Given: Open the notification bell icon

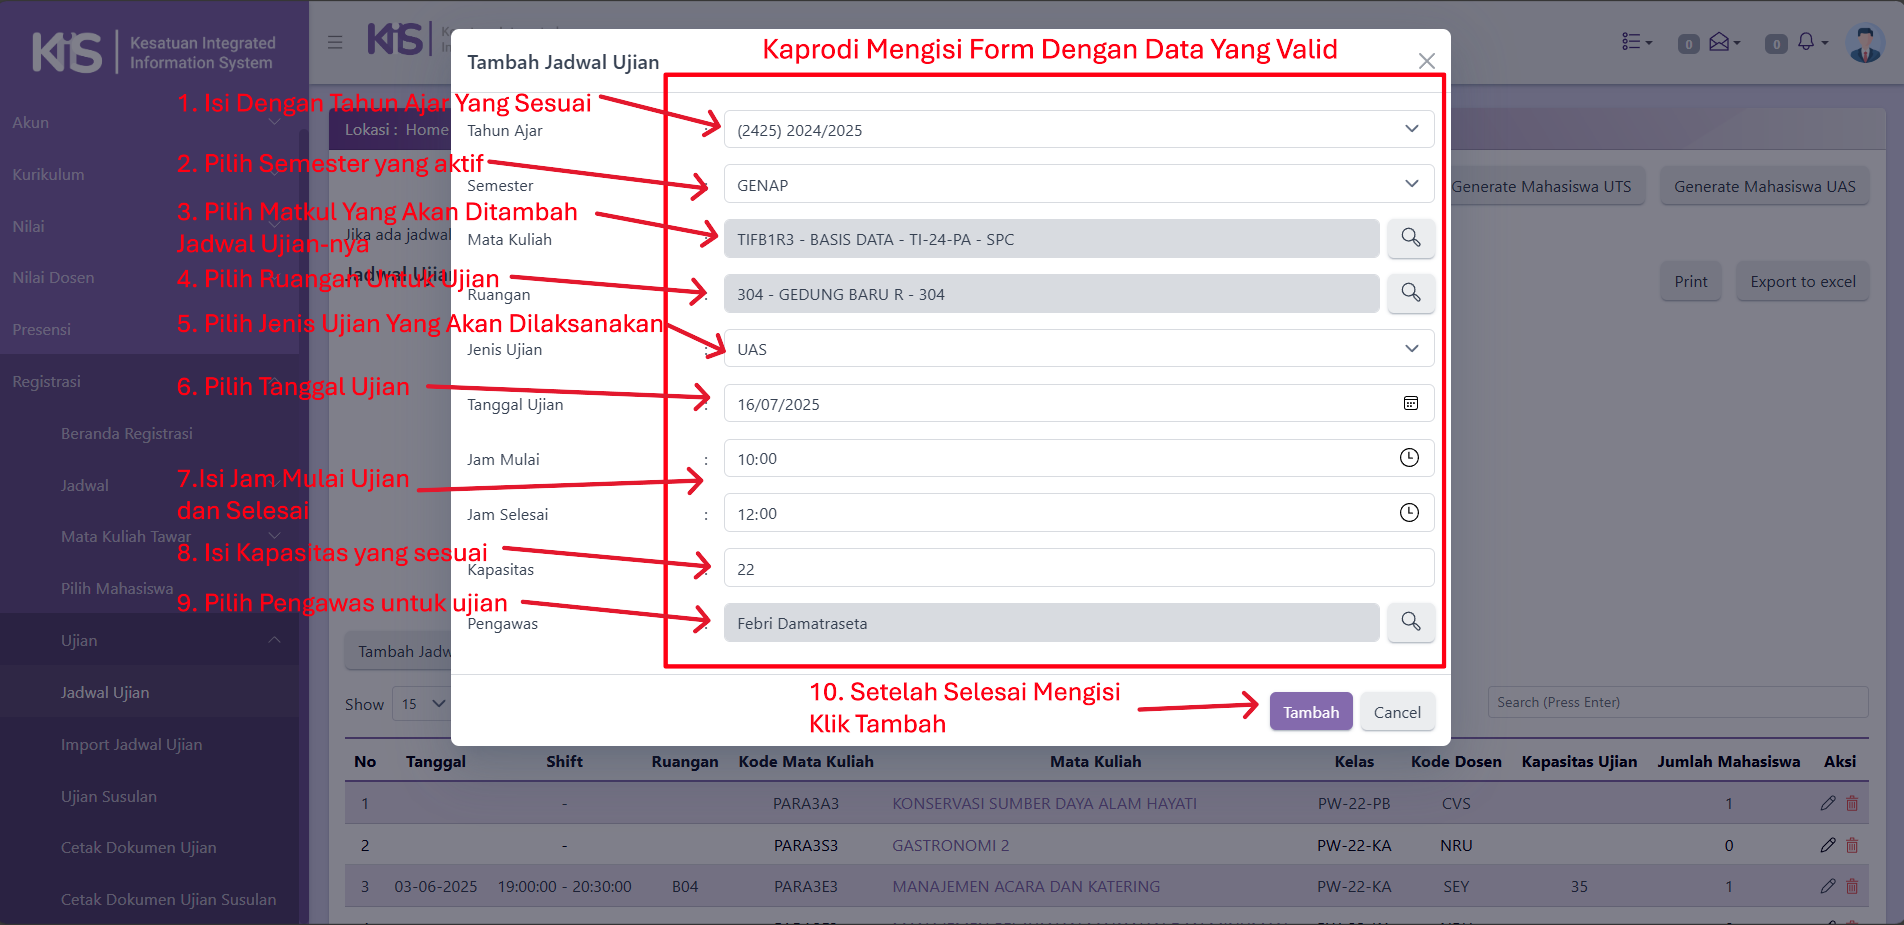Looking at the screenshot, I should [x=1805, y=42].
